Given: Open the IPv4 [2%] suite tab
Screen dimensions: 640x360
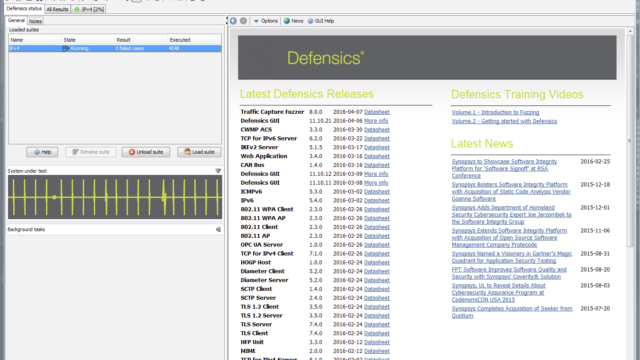Looking at the screenshot, I should [89, 9].
